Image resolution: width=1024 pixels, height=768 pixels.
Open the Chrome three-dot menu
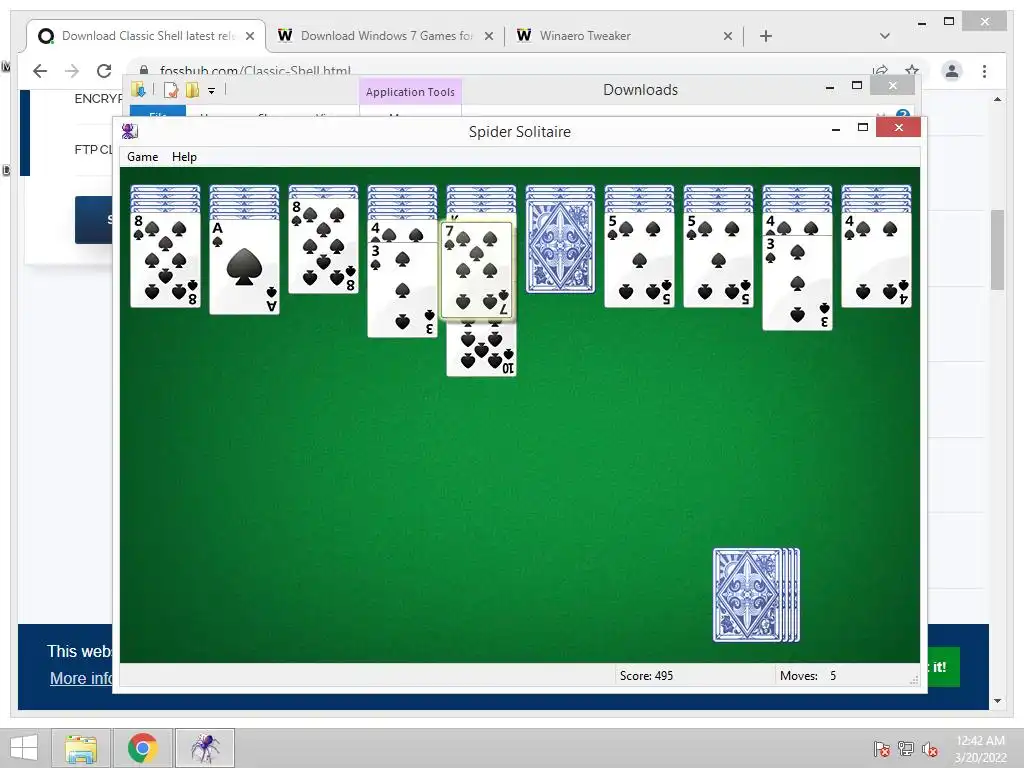coord(984,71)
